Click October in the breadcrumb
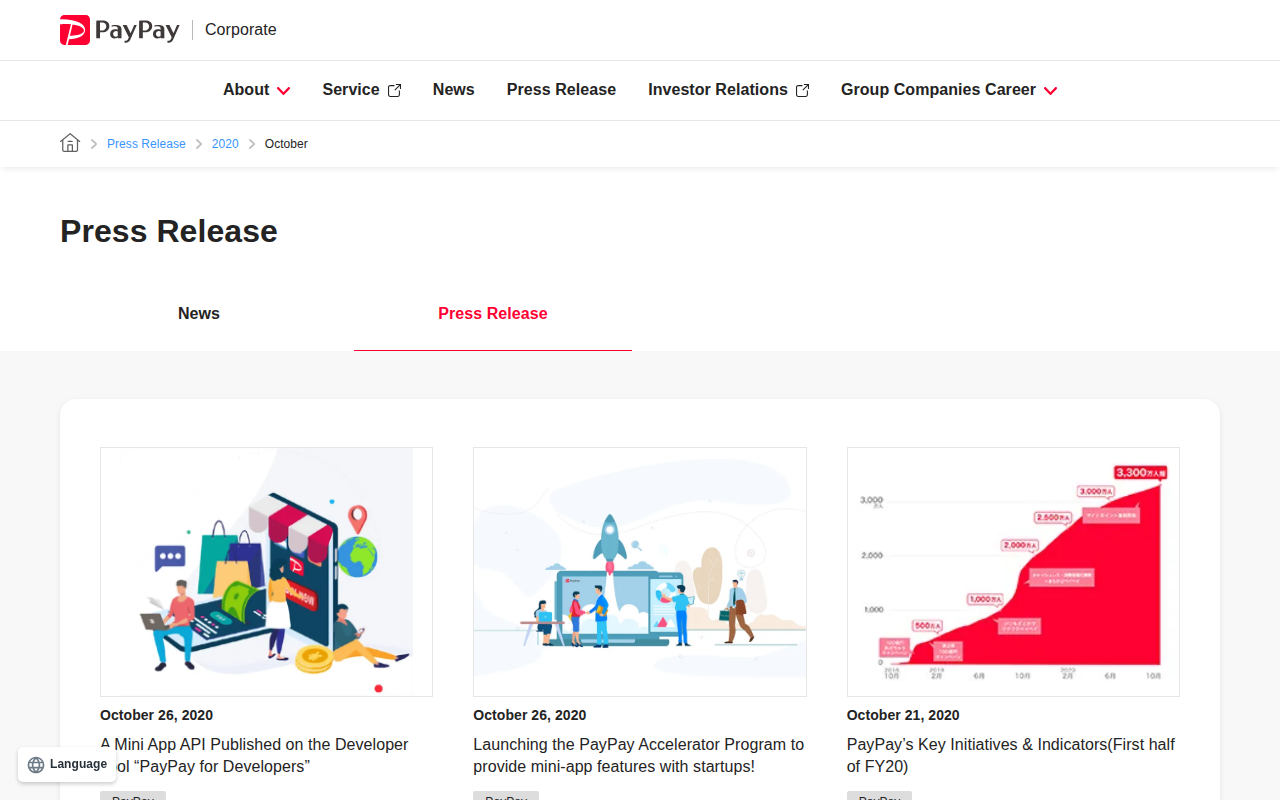 click(x=286, y=144)
